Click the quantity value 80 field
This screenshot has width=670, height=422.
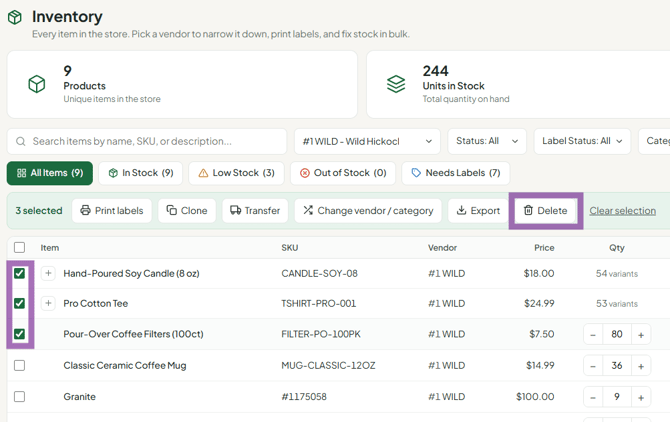617,334
